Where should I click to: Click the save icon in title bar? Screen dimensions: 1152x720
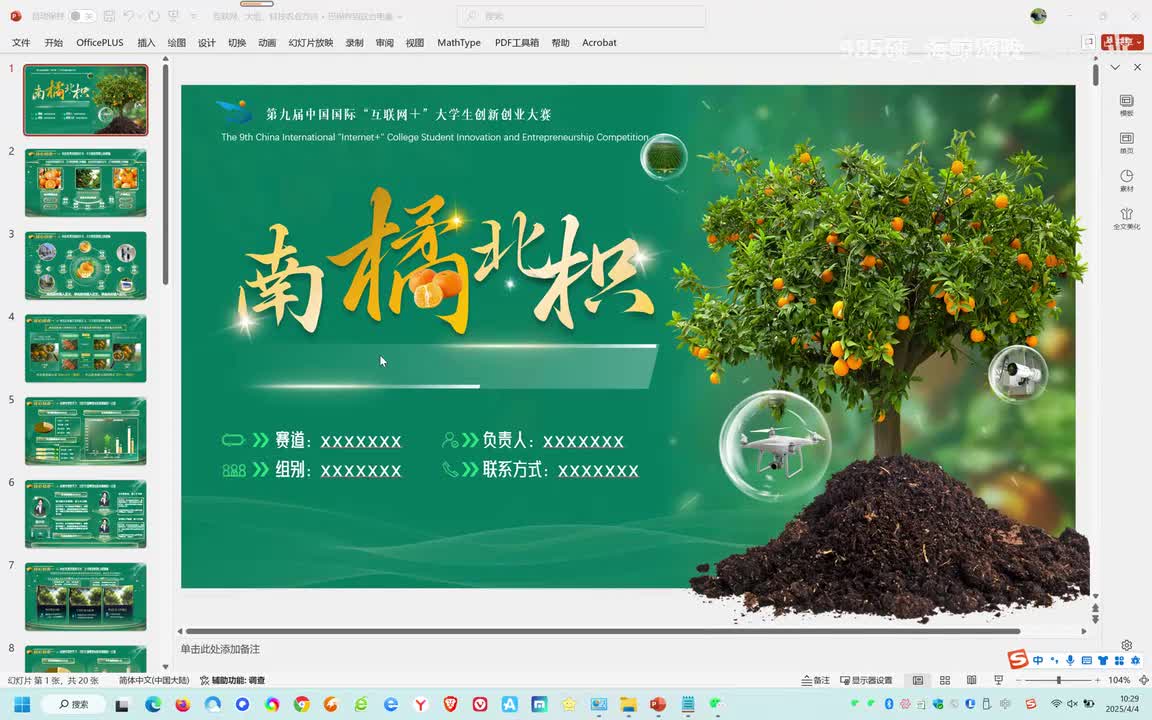pos(109,16)
